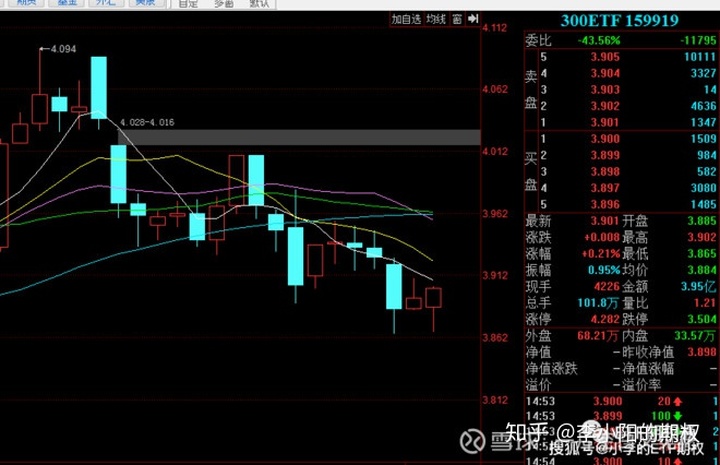Click the 涨幅 value +0.21%
The image size is (720, 465).
coord(601,254)
